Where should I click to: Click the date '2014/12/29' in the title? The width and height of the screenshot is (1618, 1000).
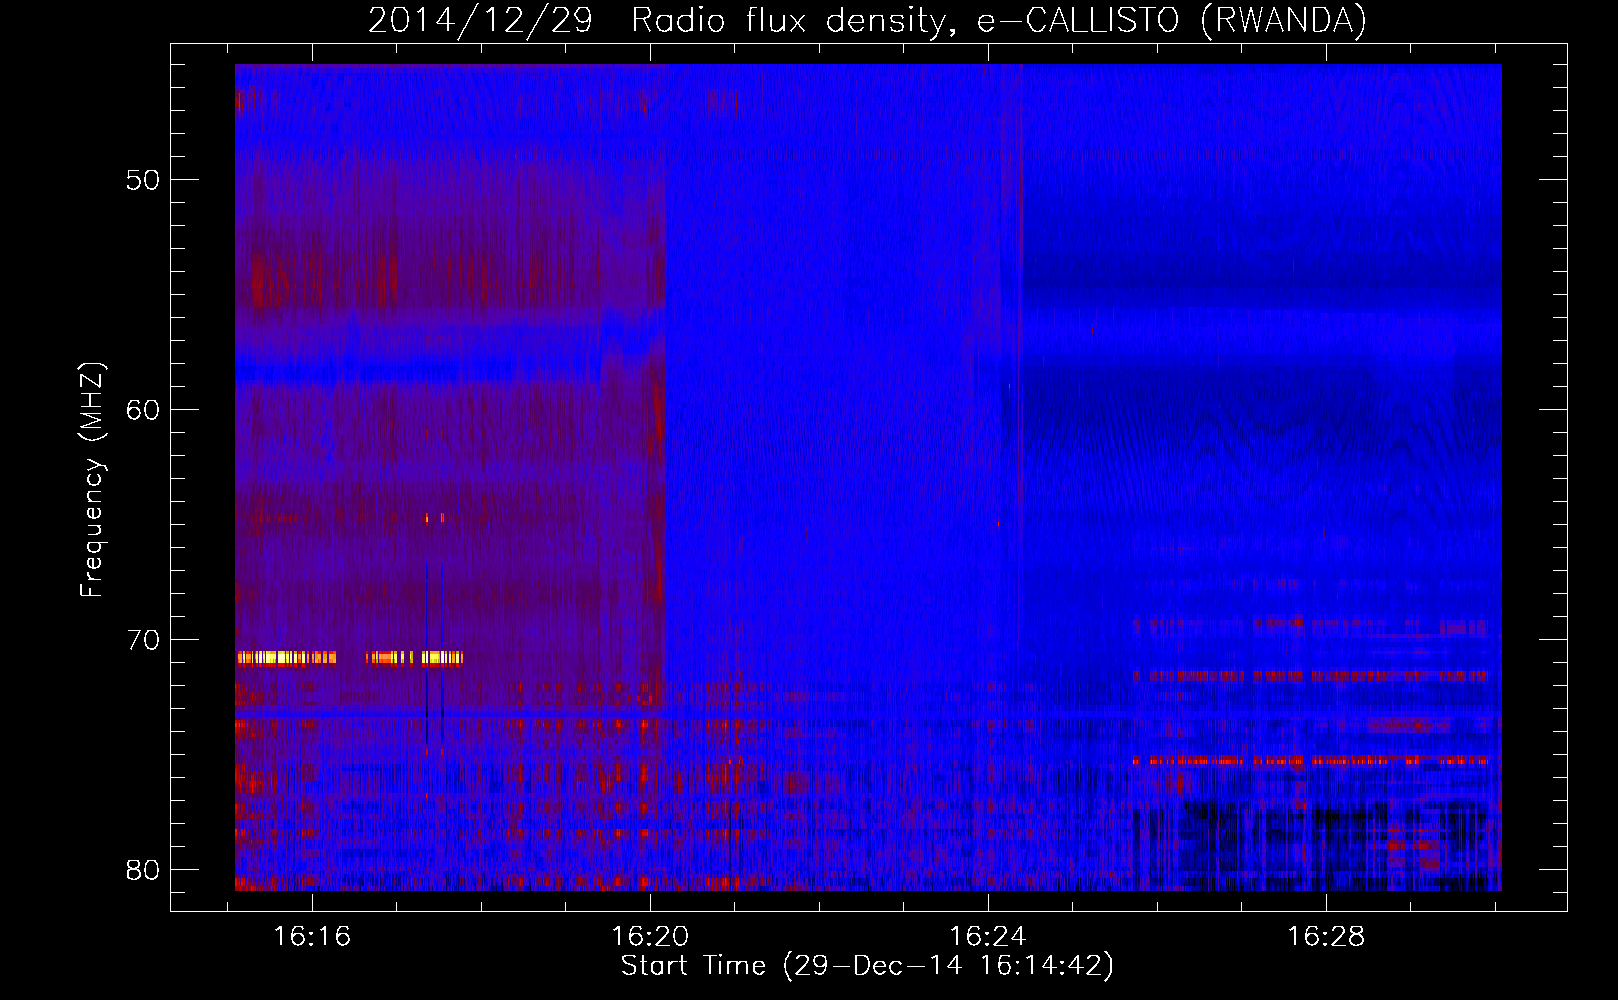pyautogui.click(x=481, y=21)
